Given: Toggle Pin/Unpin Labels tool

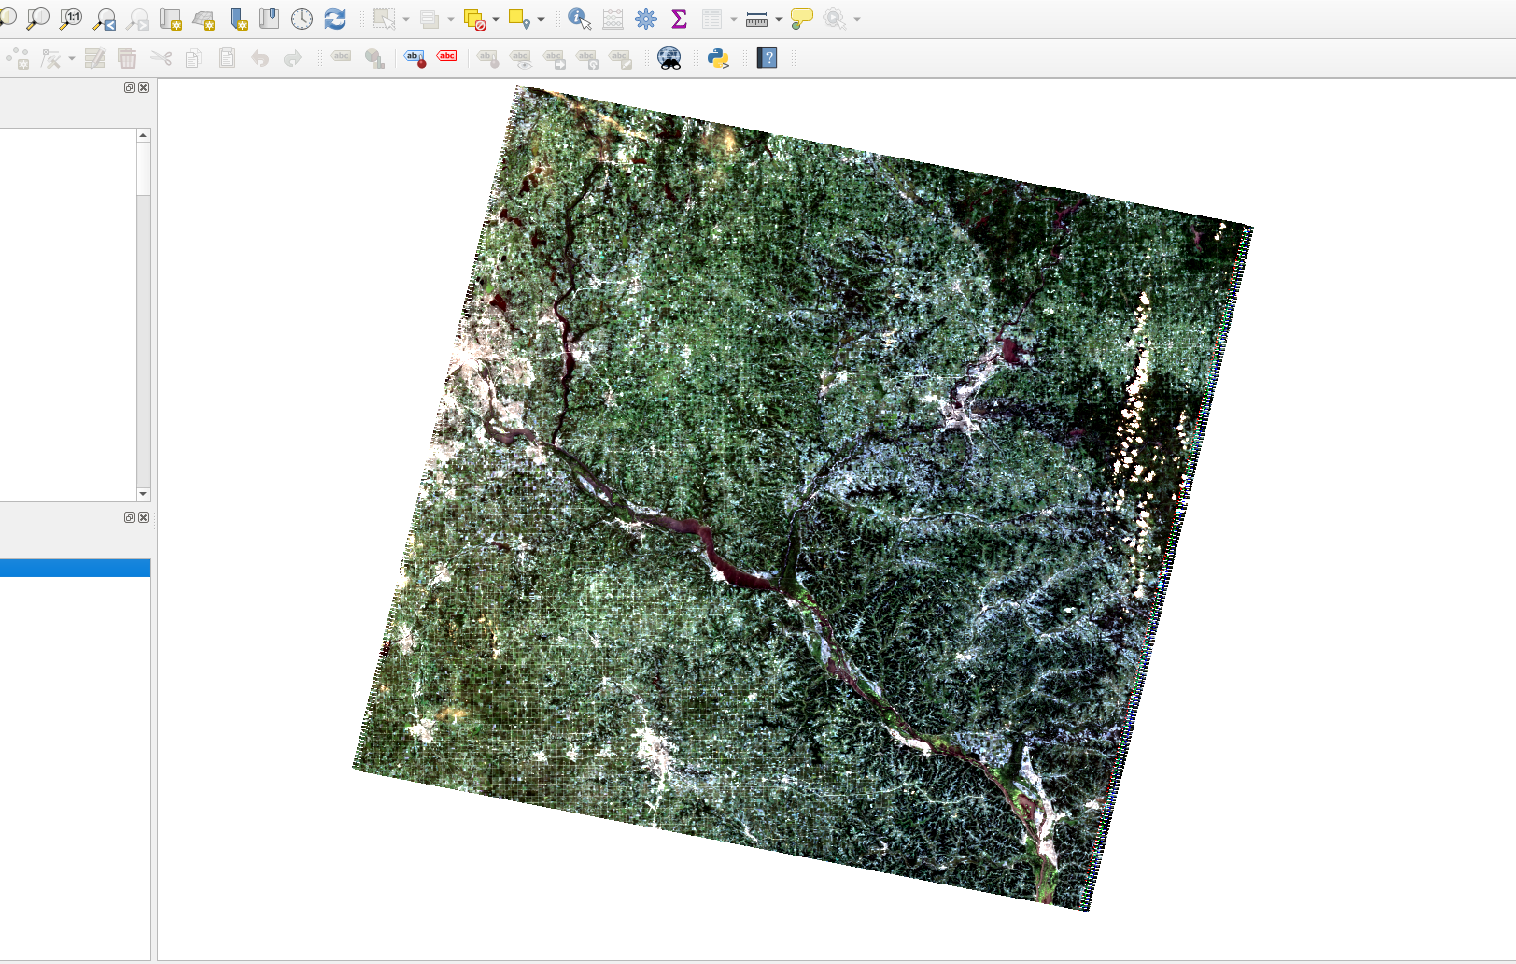Looking at the screenshot, I should click(x=488, y=58).
